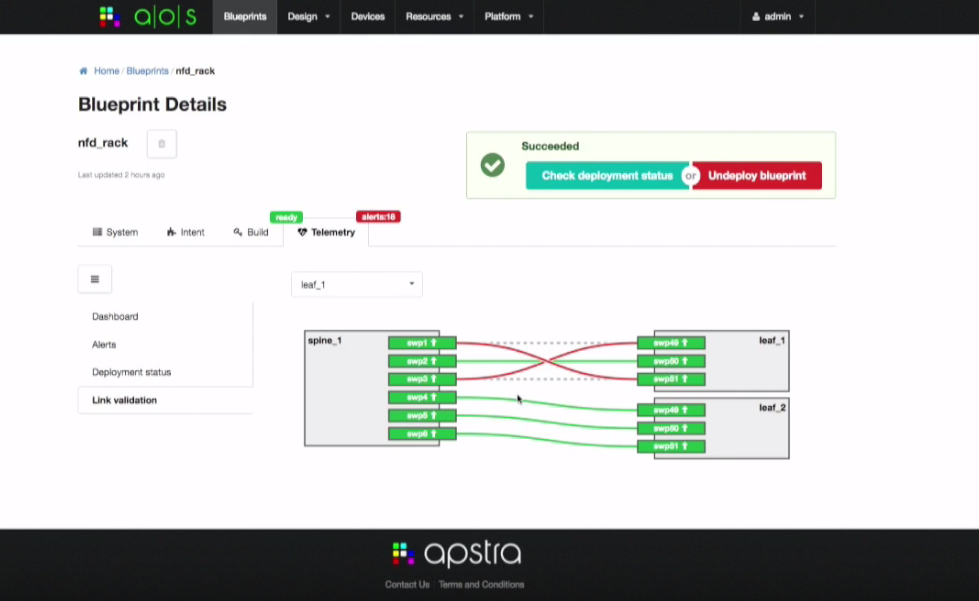
Task: Switch to the Build tab
Action: click(x=251, y=232)
